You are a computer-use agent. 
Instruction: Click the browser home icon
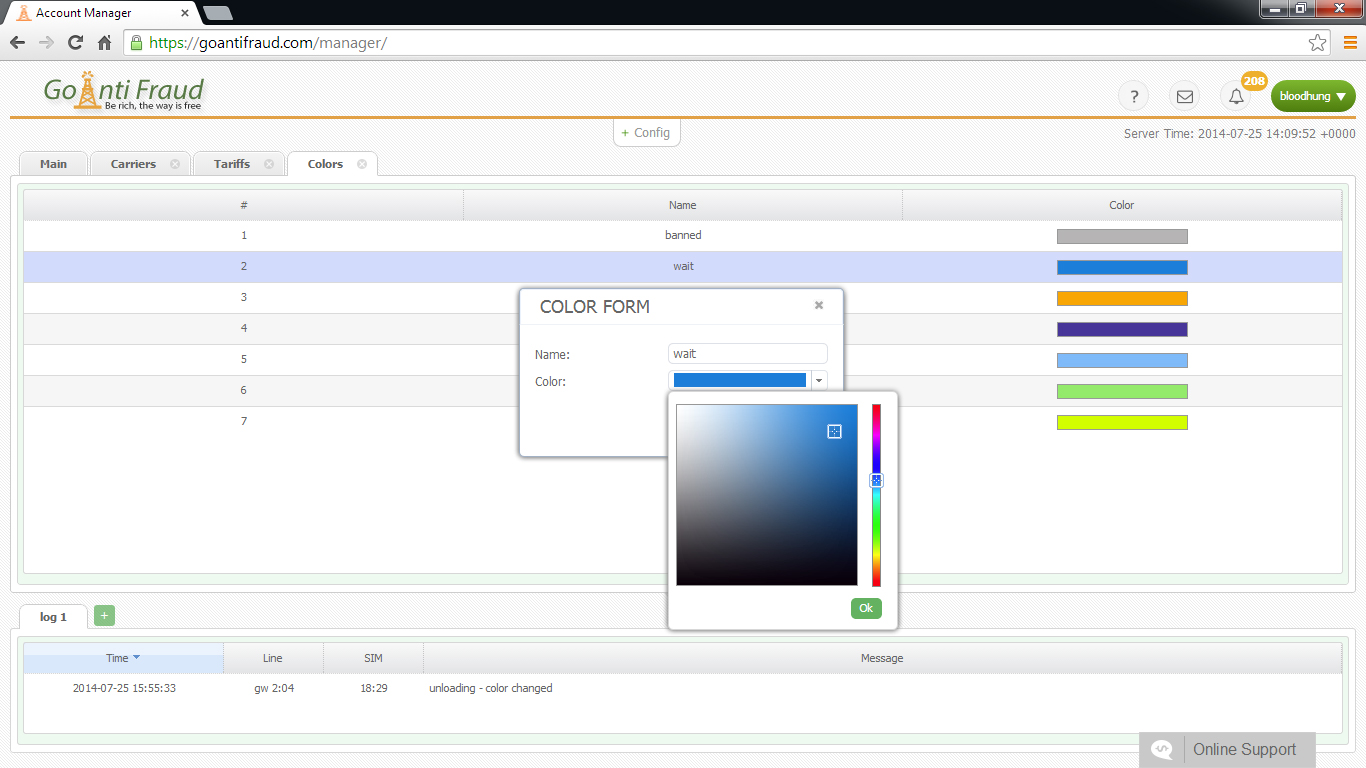[104, 43]
